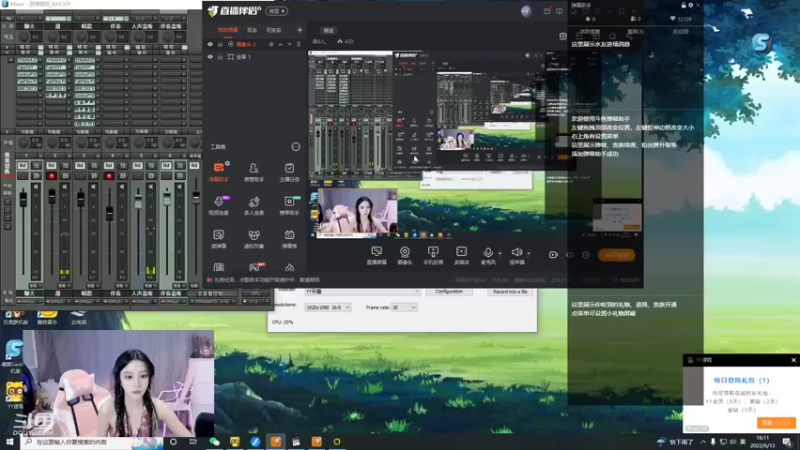This screenshot has width=800, height=450.
Task: Collapse the 工具箱 toolbox section
Action: point(295,146)
